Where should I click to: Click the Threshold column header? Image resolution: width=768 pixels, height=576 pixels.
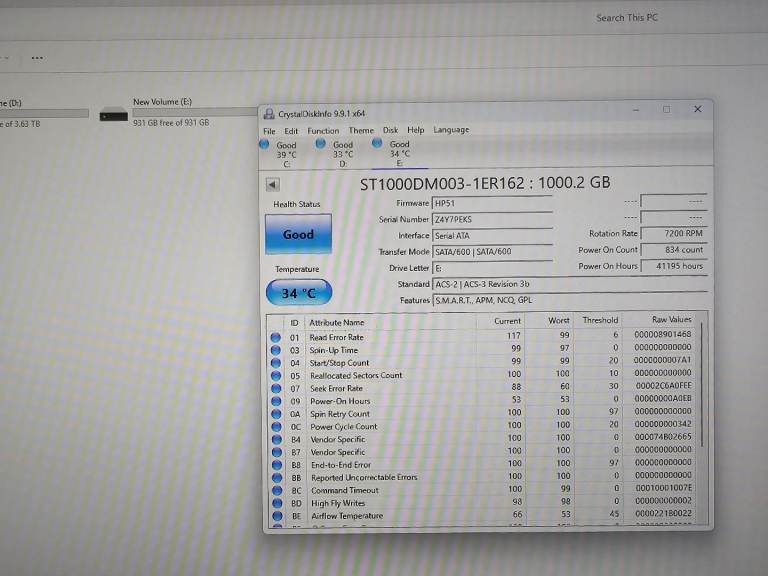coord(598,320)
